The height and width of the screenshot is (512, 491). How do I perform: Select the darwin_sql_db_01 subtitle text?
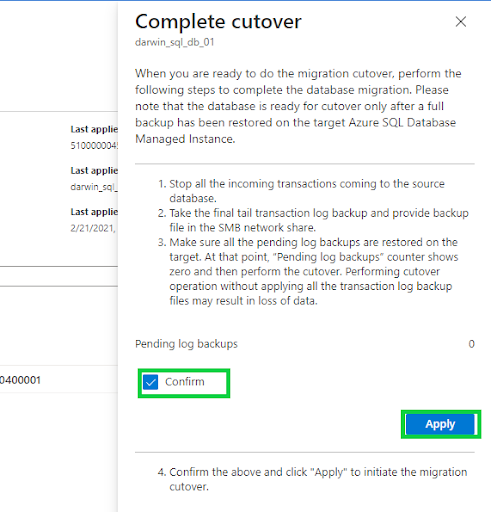(175, 42)
